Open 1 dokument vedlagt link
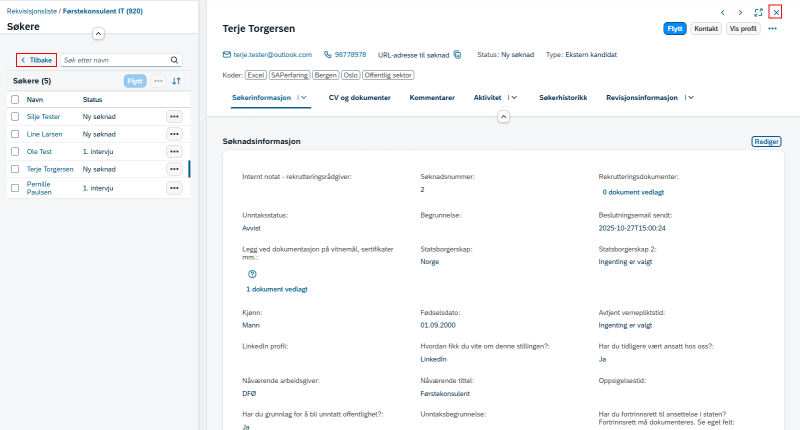The image size is (800, 430). (277, 289)
